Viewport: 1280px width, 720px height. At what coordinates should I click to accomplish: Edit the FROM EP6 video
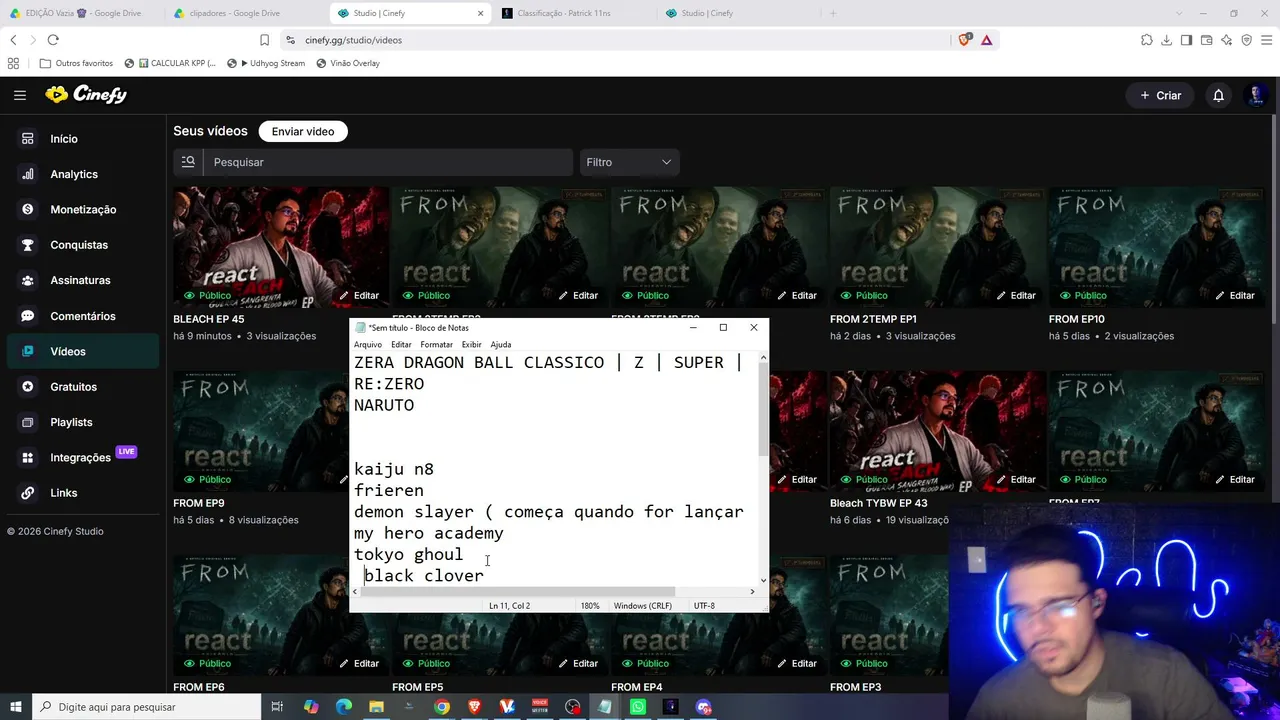(358, 664)
